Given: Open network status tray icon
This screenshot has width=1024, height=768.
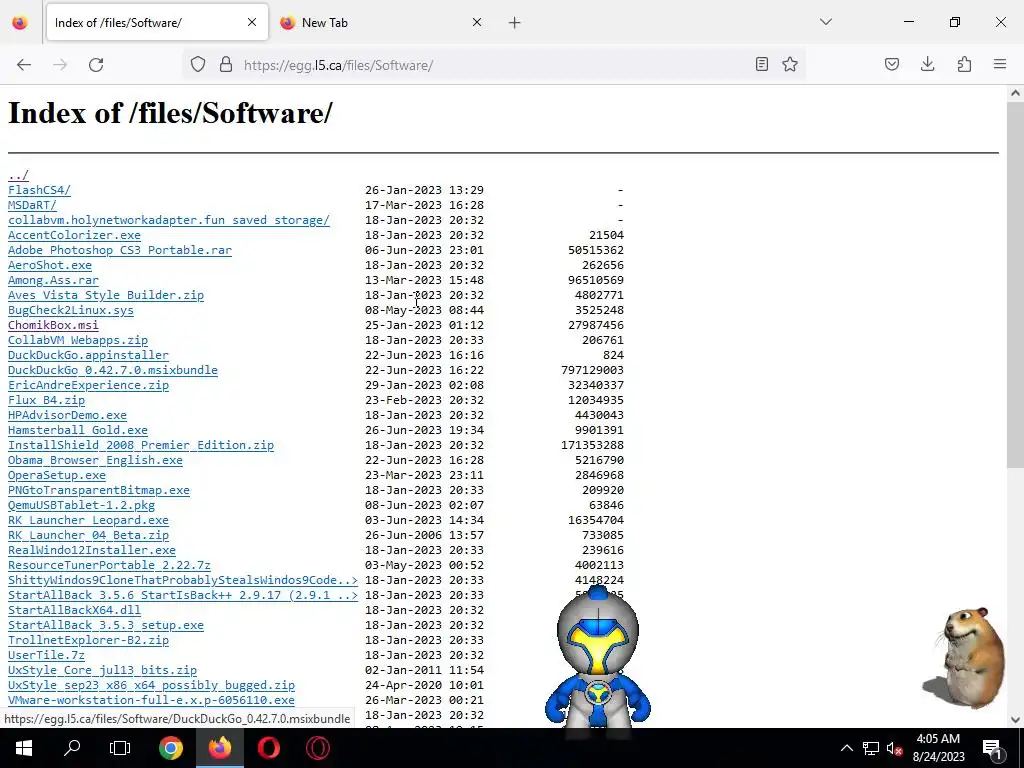Looking at the screenshot, I should point(871,748).
